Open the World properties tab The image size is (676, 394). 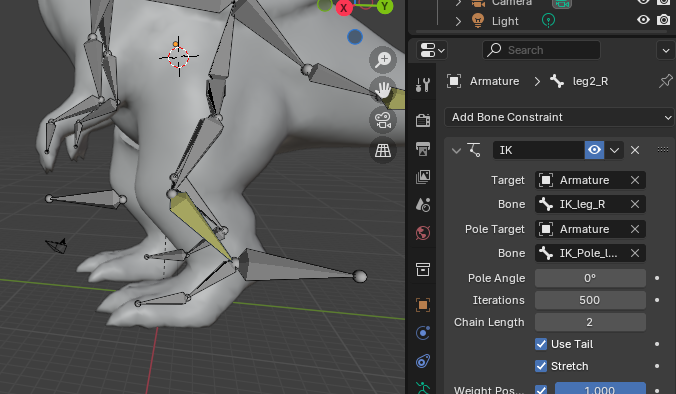point(423,233)
